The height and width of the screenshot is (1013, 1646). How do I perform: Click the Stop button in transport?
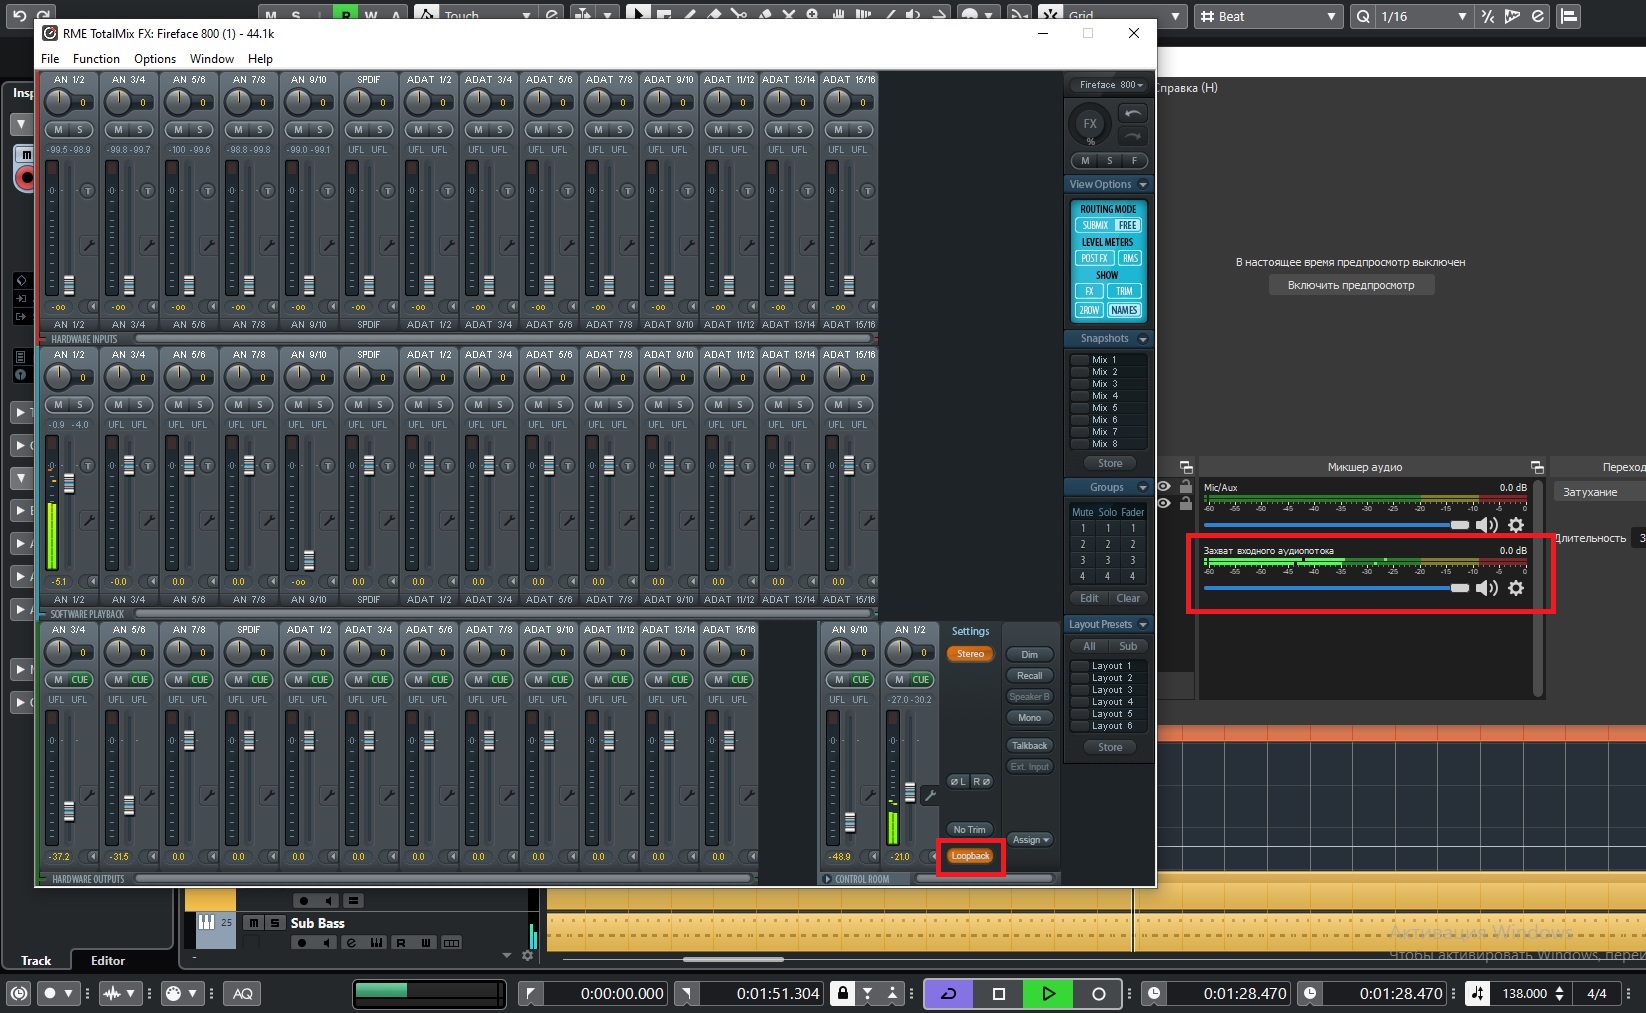[998, 993]
